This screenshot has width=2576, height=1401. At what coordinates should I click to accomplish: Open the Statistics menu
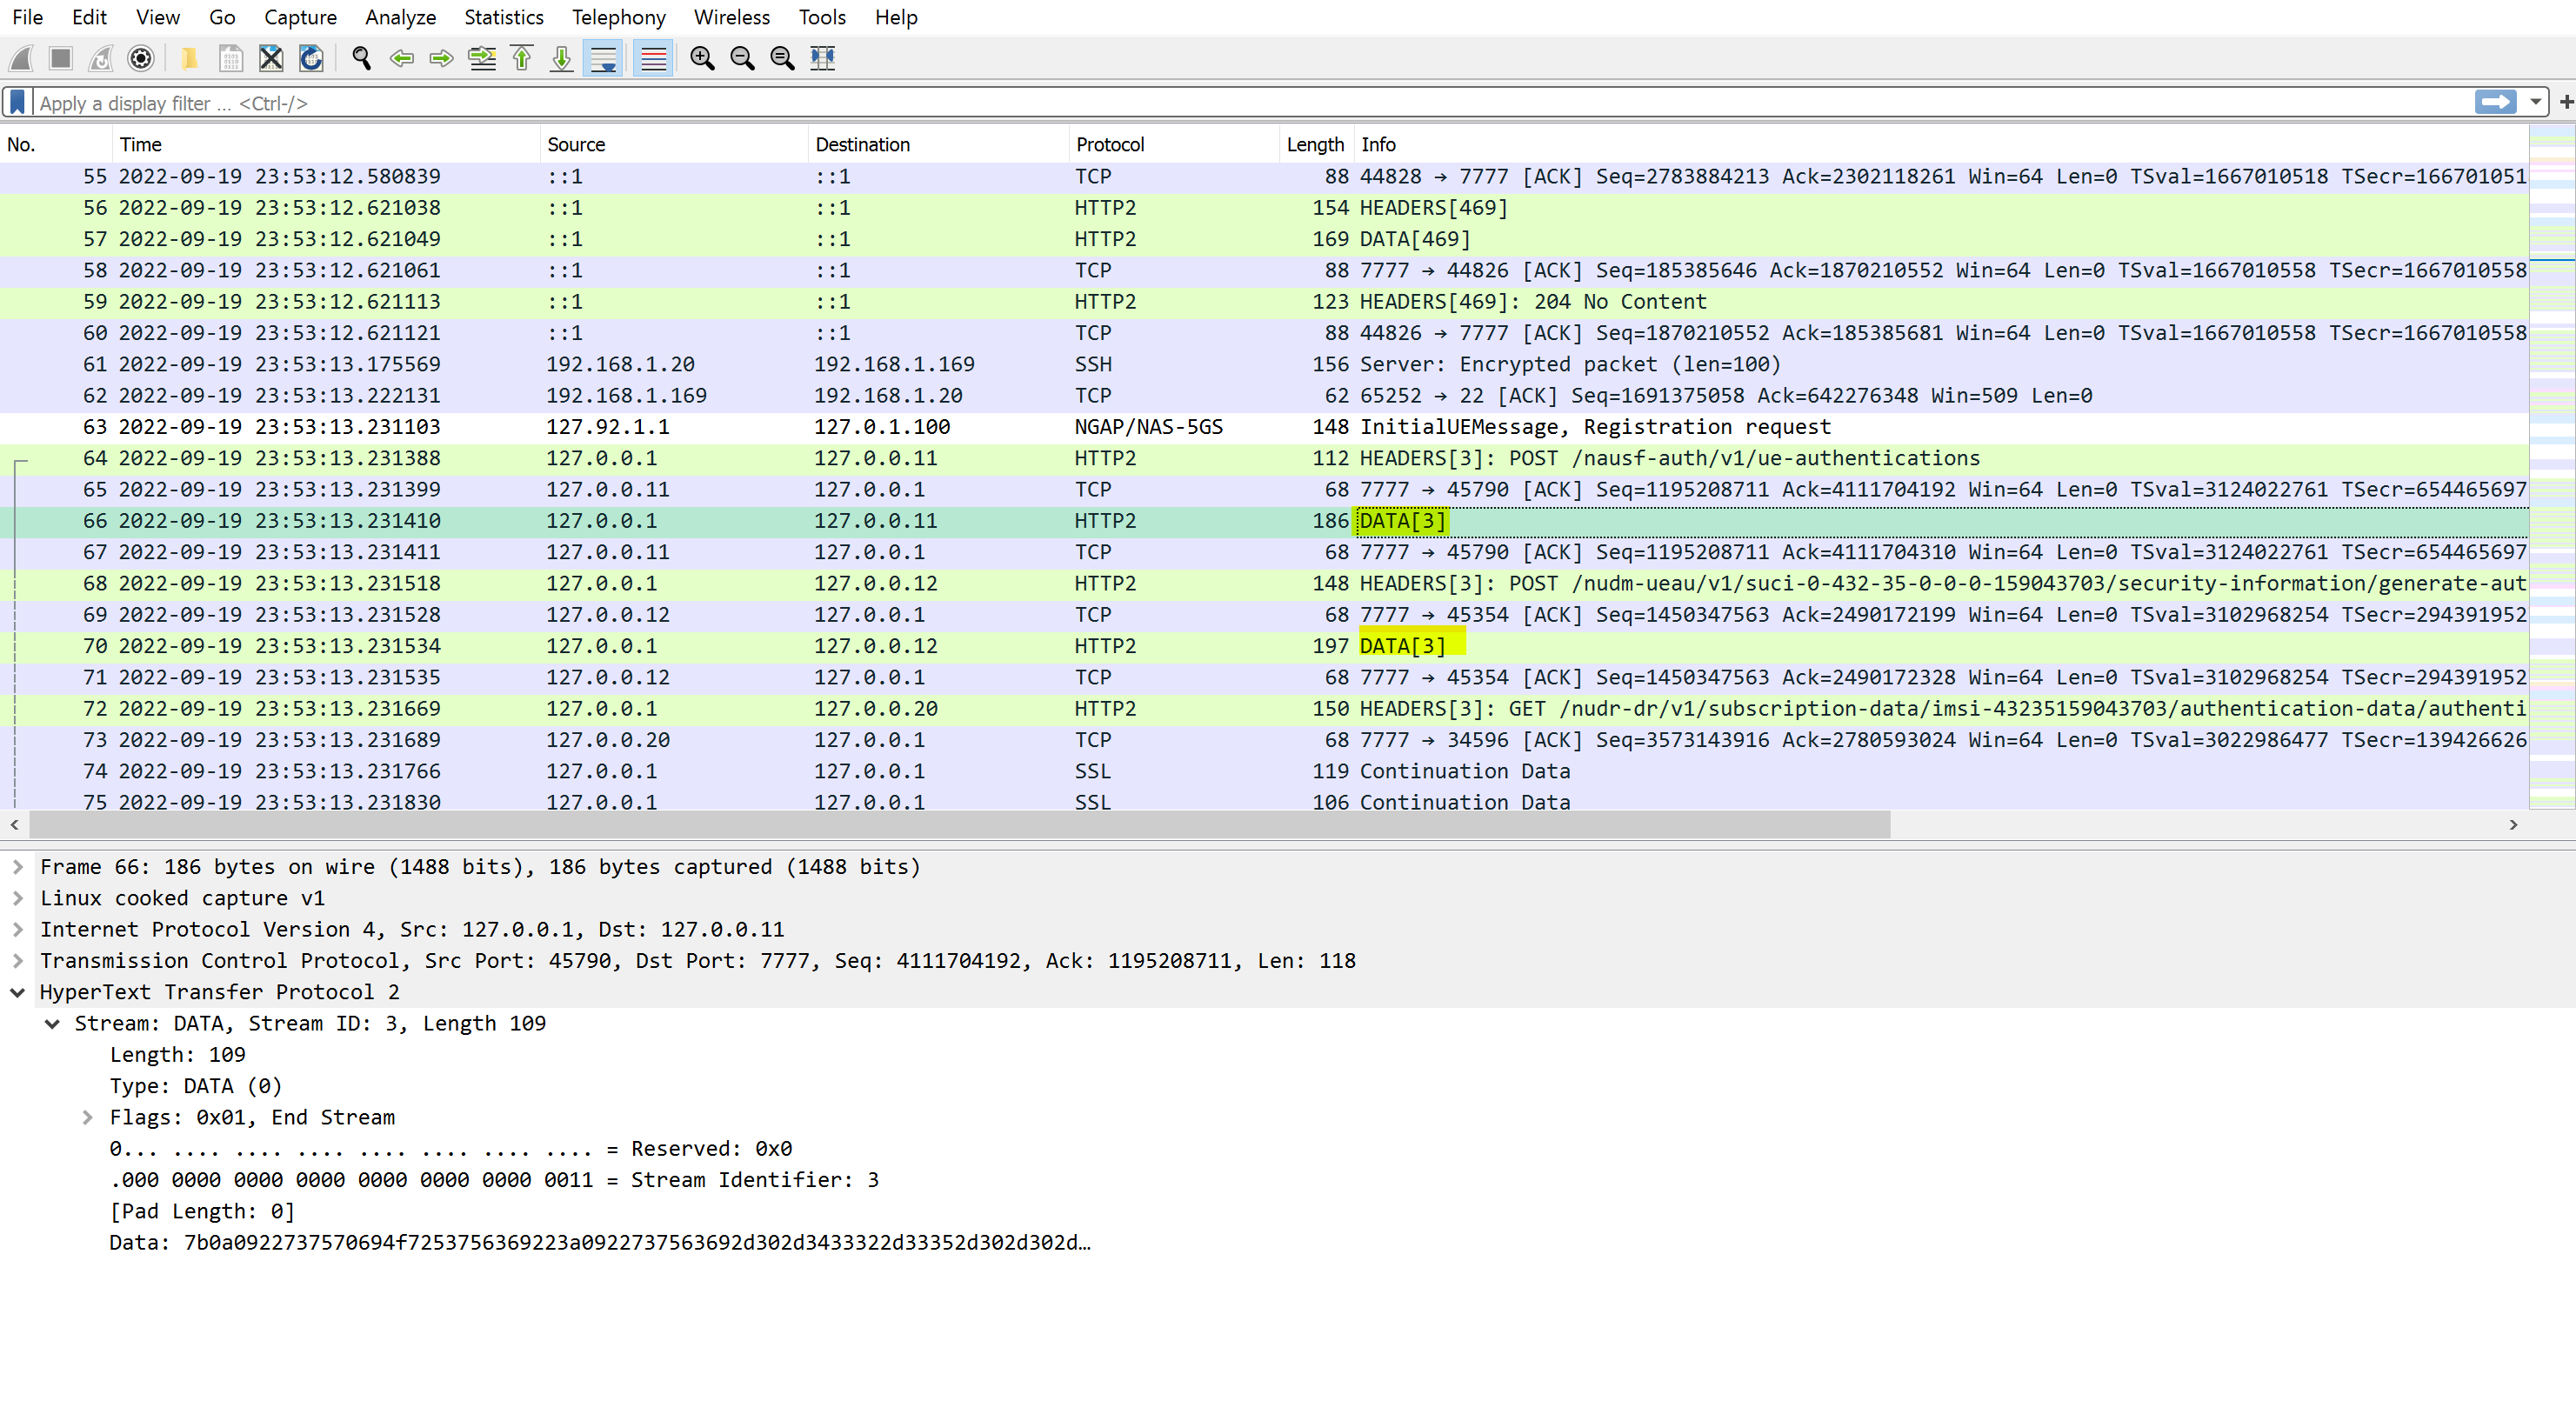(503, 17)
